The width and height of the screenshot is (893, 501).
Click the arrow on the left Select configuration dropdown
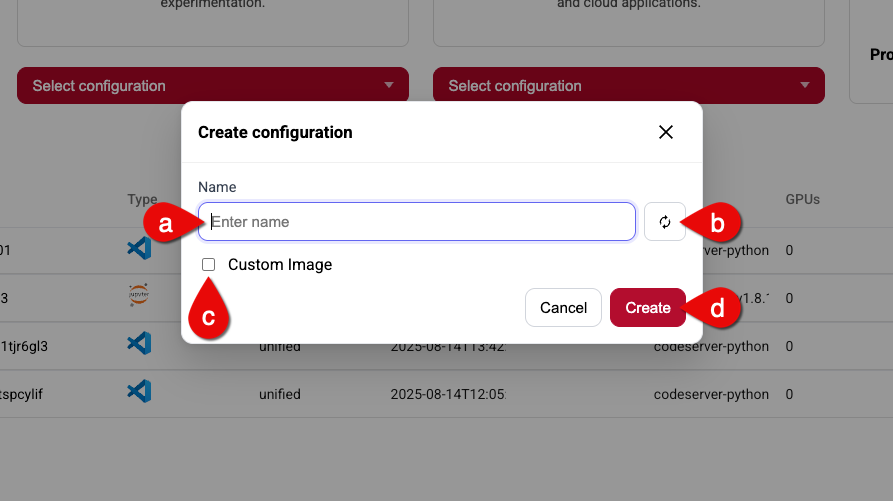(389, 86)
